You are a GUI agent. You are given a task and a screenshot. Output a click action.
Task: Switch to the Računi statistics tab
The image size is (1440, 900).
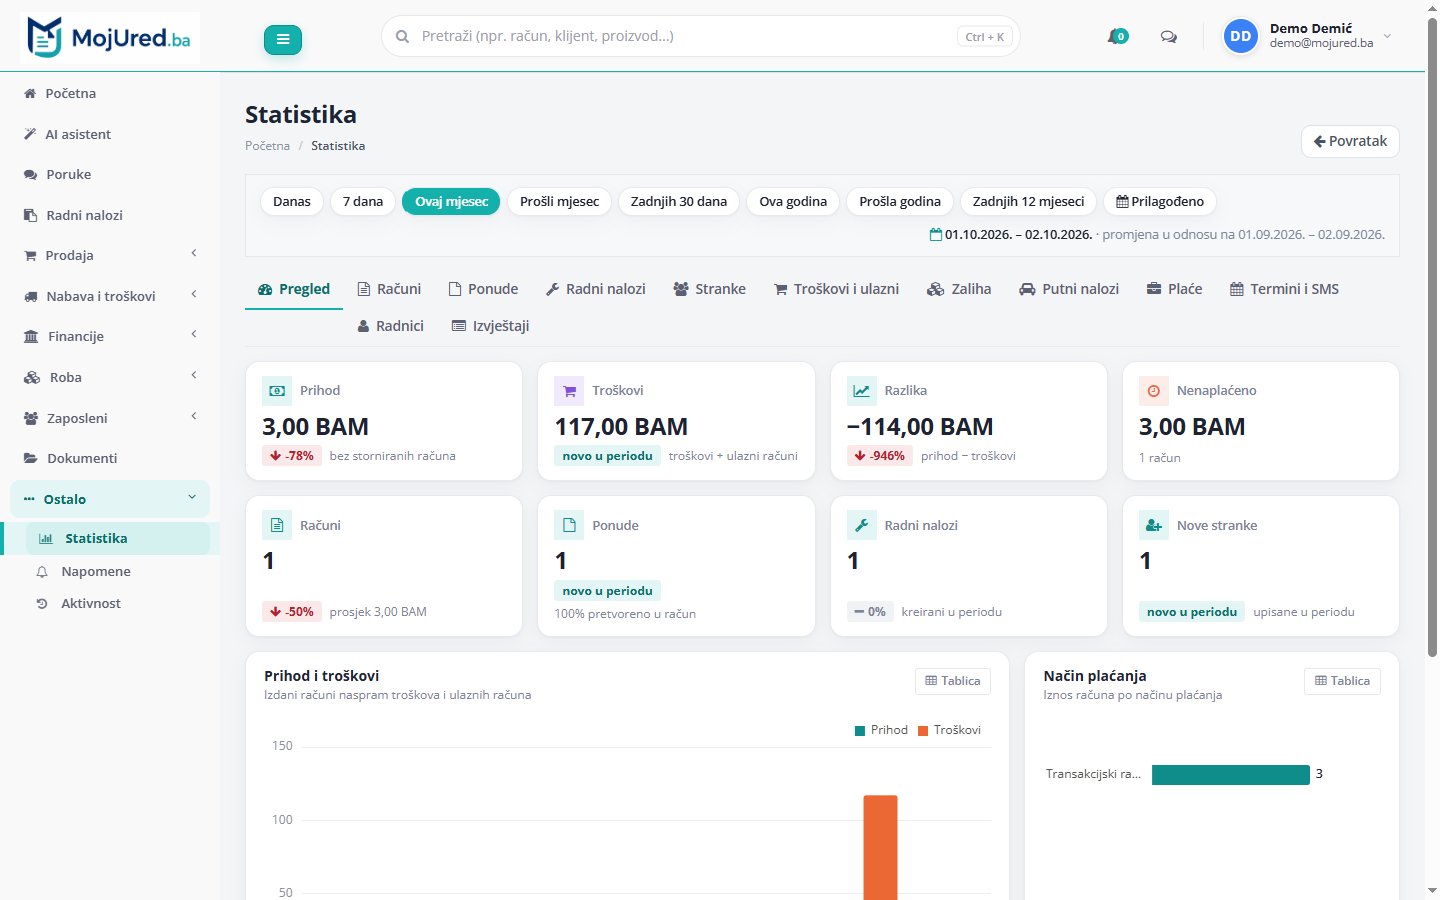pyautogui.click(x=389, y=289)
